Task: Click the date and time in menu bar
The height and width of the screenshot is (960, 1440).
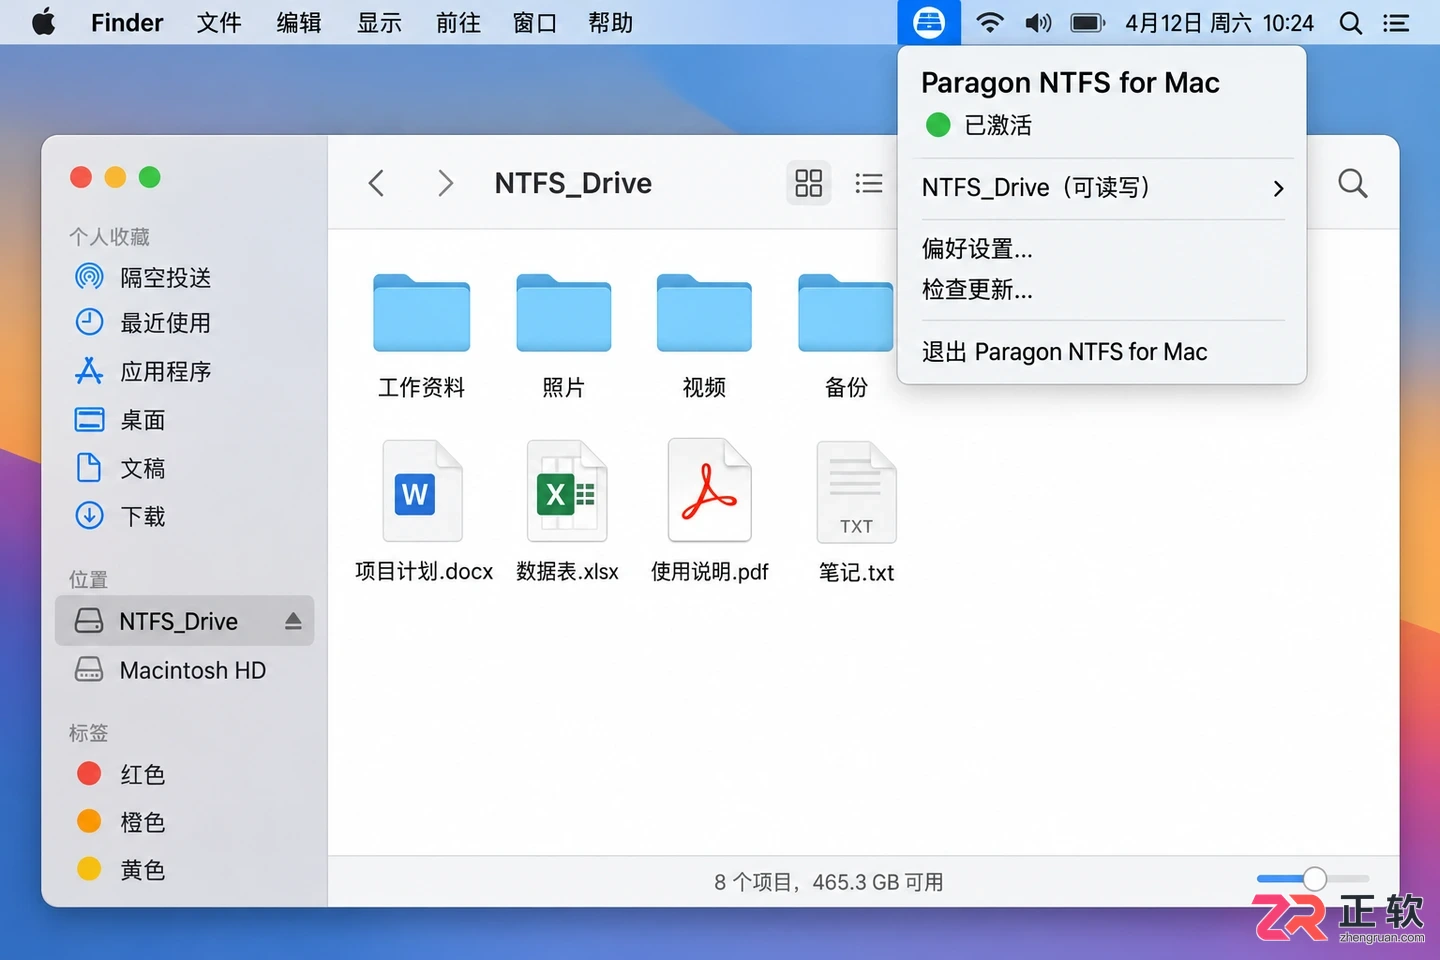Action: (x=1219, y=22)
